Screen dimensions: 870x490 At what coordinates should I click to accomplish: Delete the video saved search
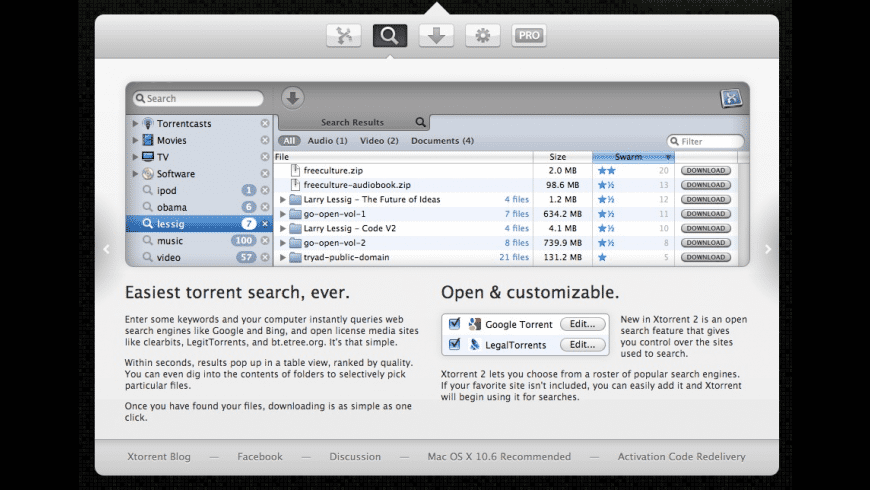[x=265, y=257]
